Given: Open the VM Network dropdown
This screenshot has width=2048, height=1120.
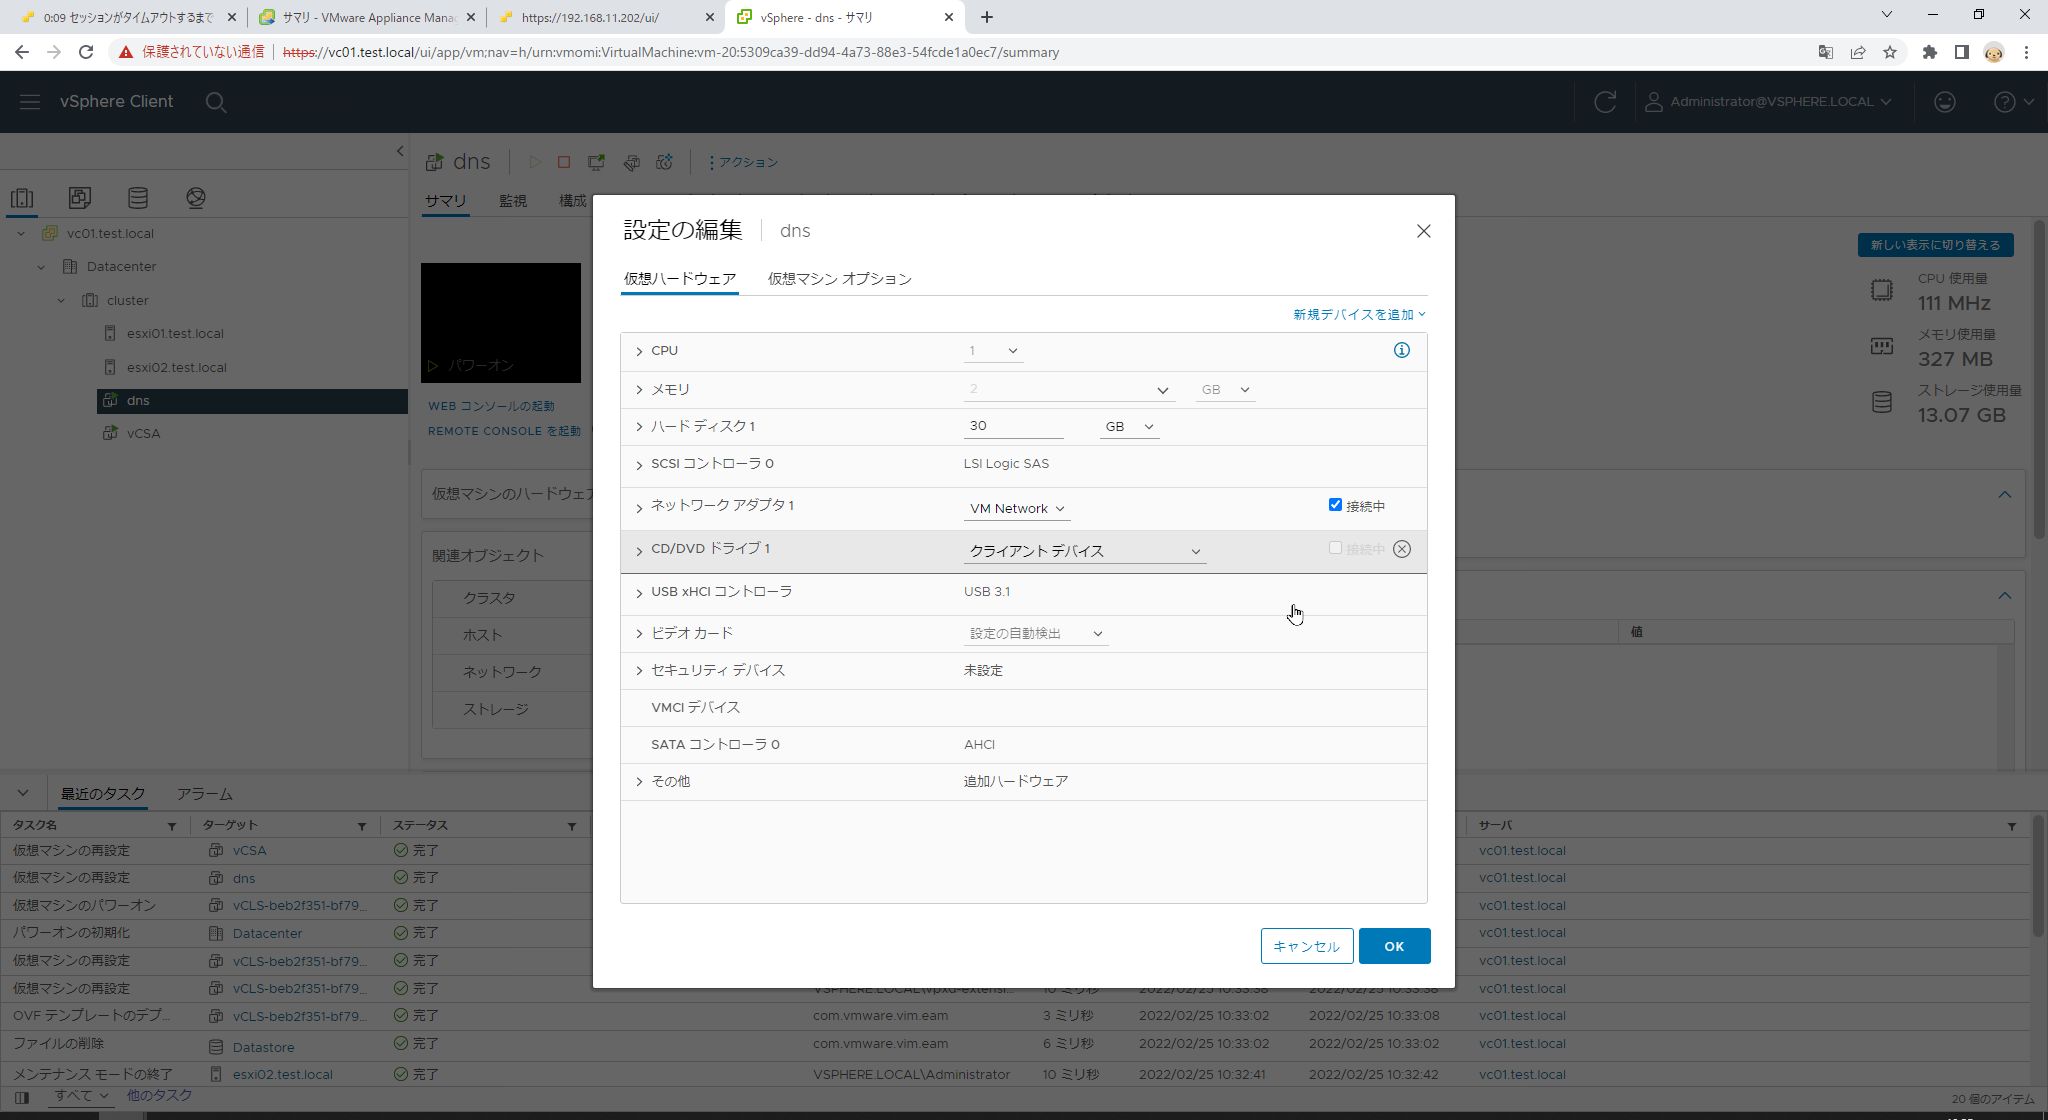Looking at the screenshot, I should pyautogui.click(x=1017, y=509).
